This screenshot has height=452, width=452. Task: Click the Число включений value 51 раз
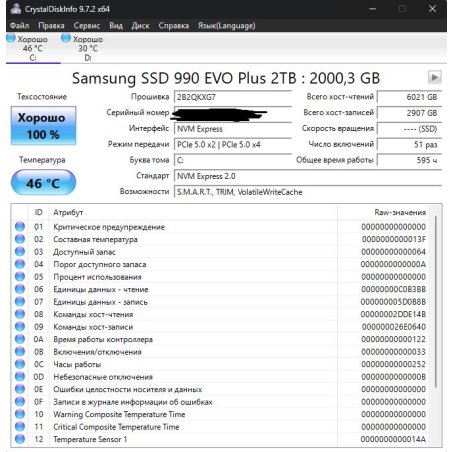coord(409,144)
